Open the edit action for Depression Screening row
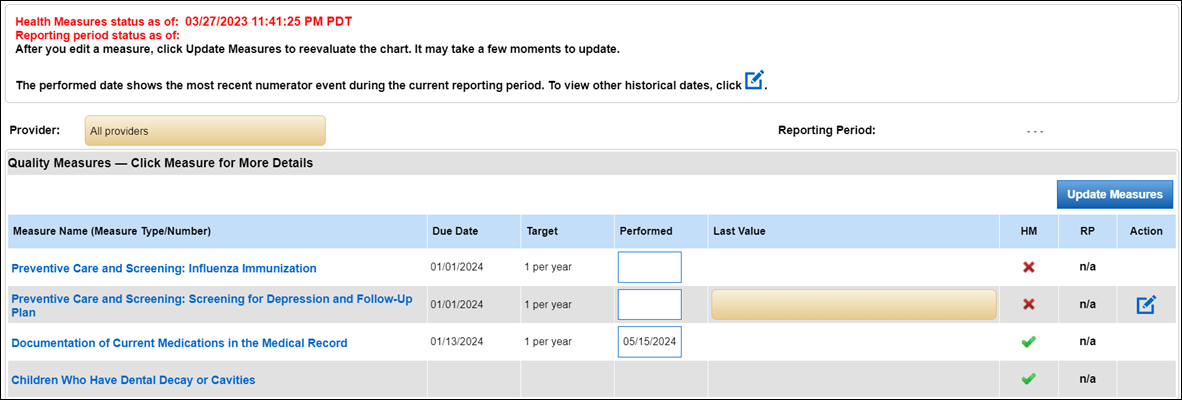Screen dimensions: 1182x400 click(1146, 305)
